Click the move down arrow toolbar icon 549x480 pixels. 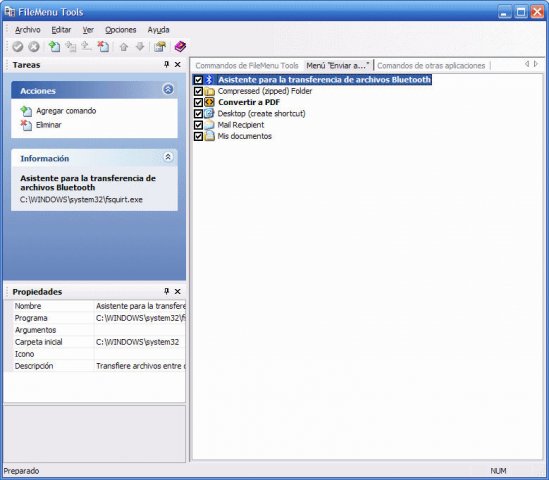[140, 47]
